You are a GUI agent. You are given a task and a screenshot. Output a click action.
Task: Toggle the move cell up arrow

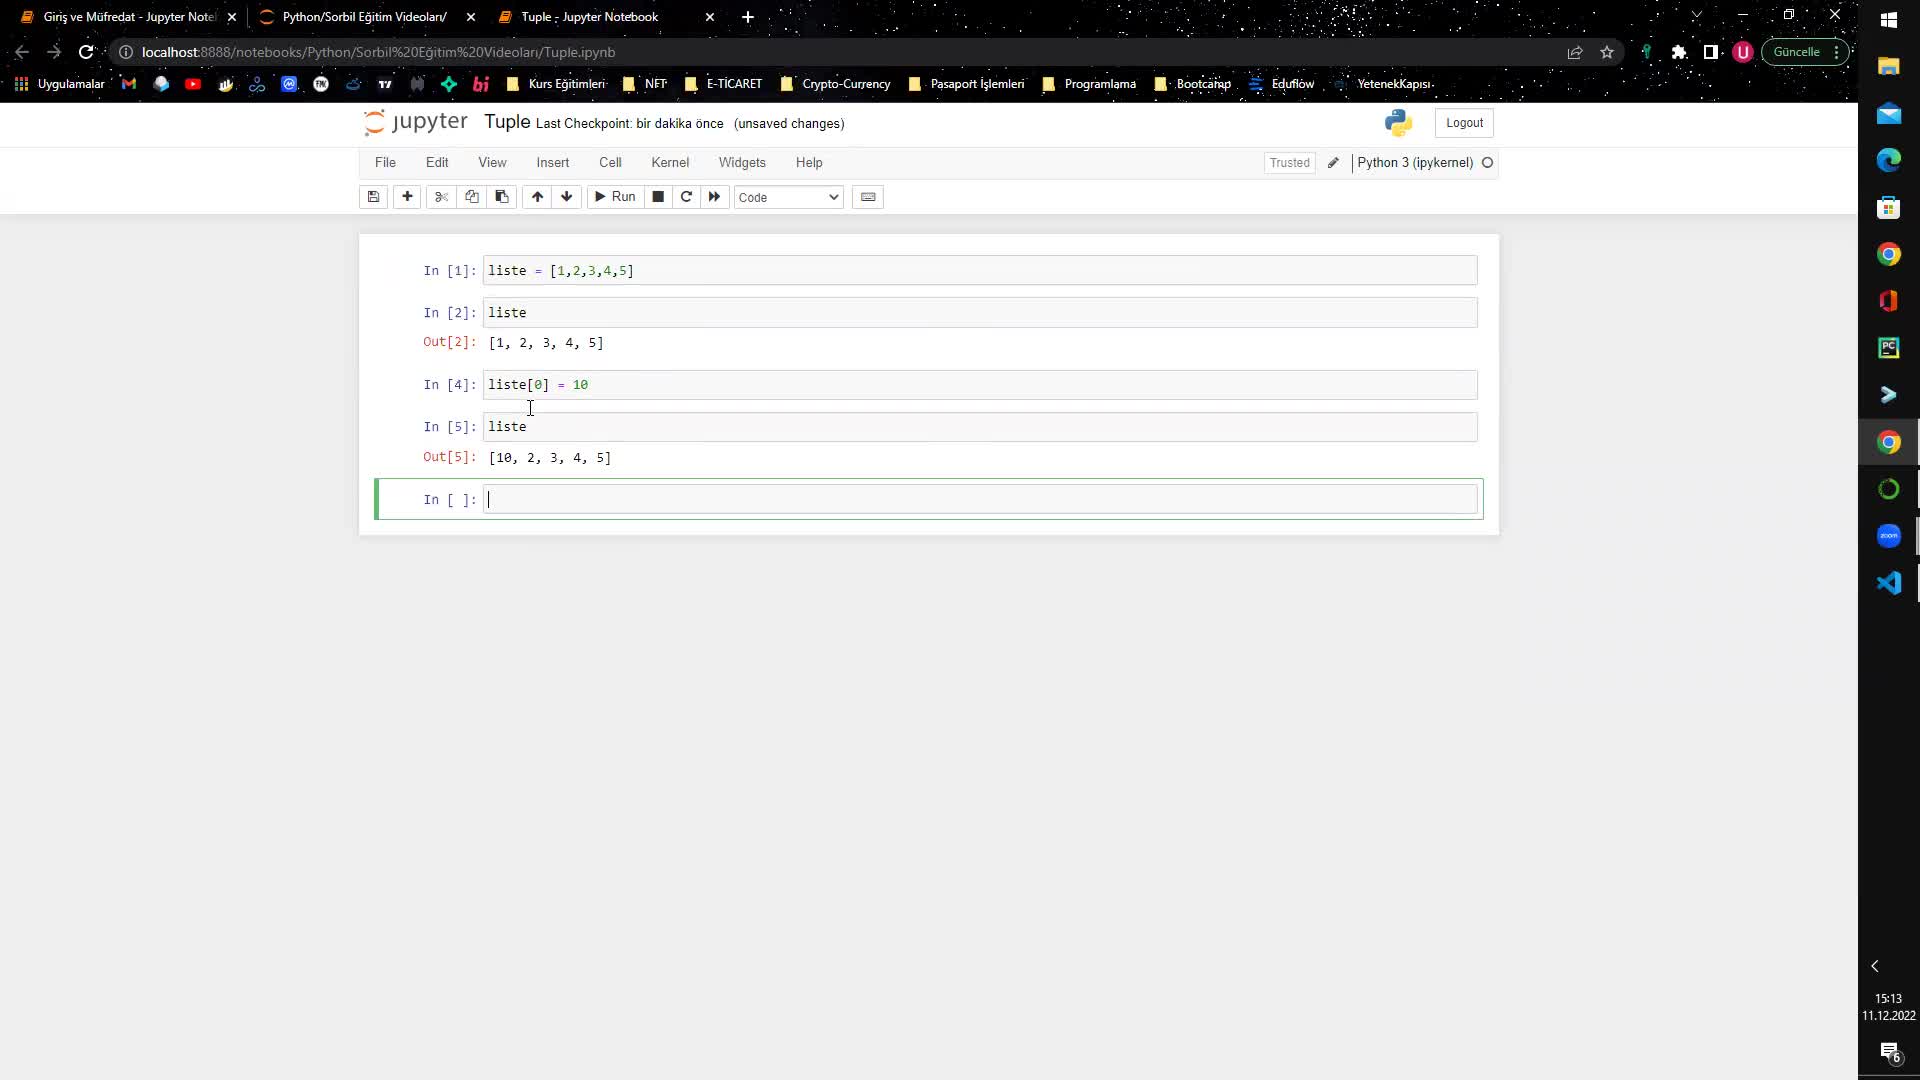tap(537, 196)
